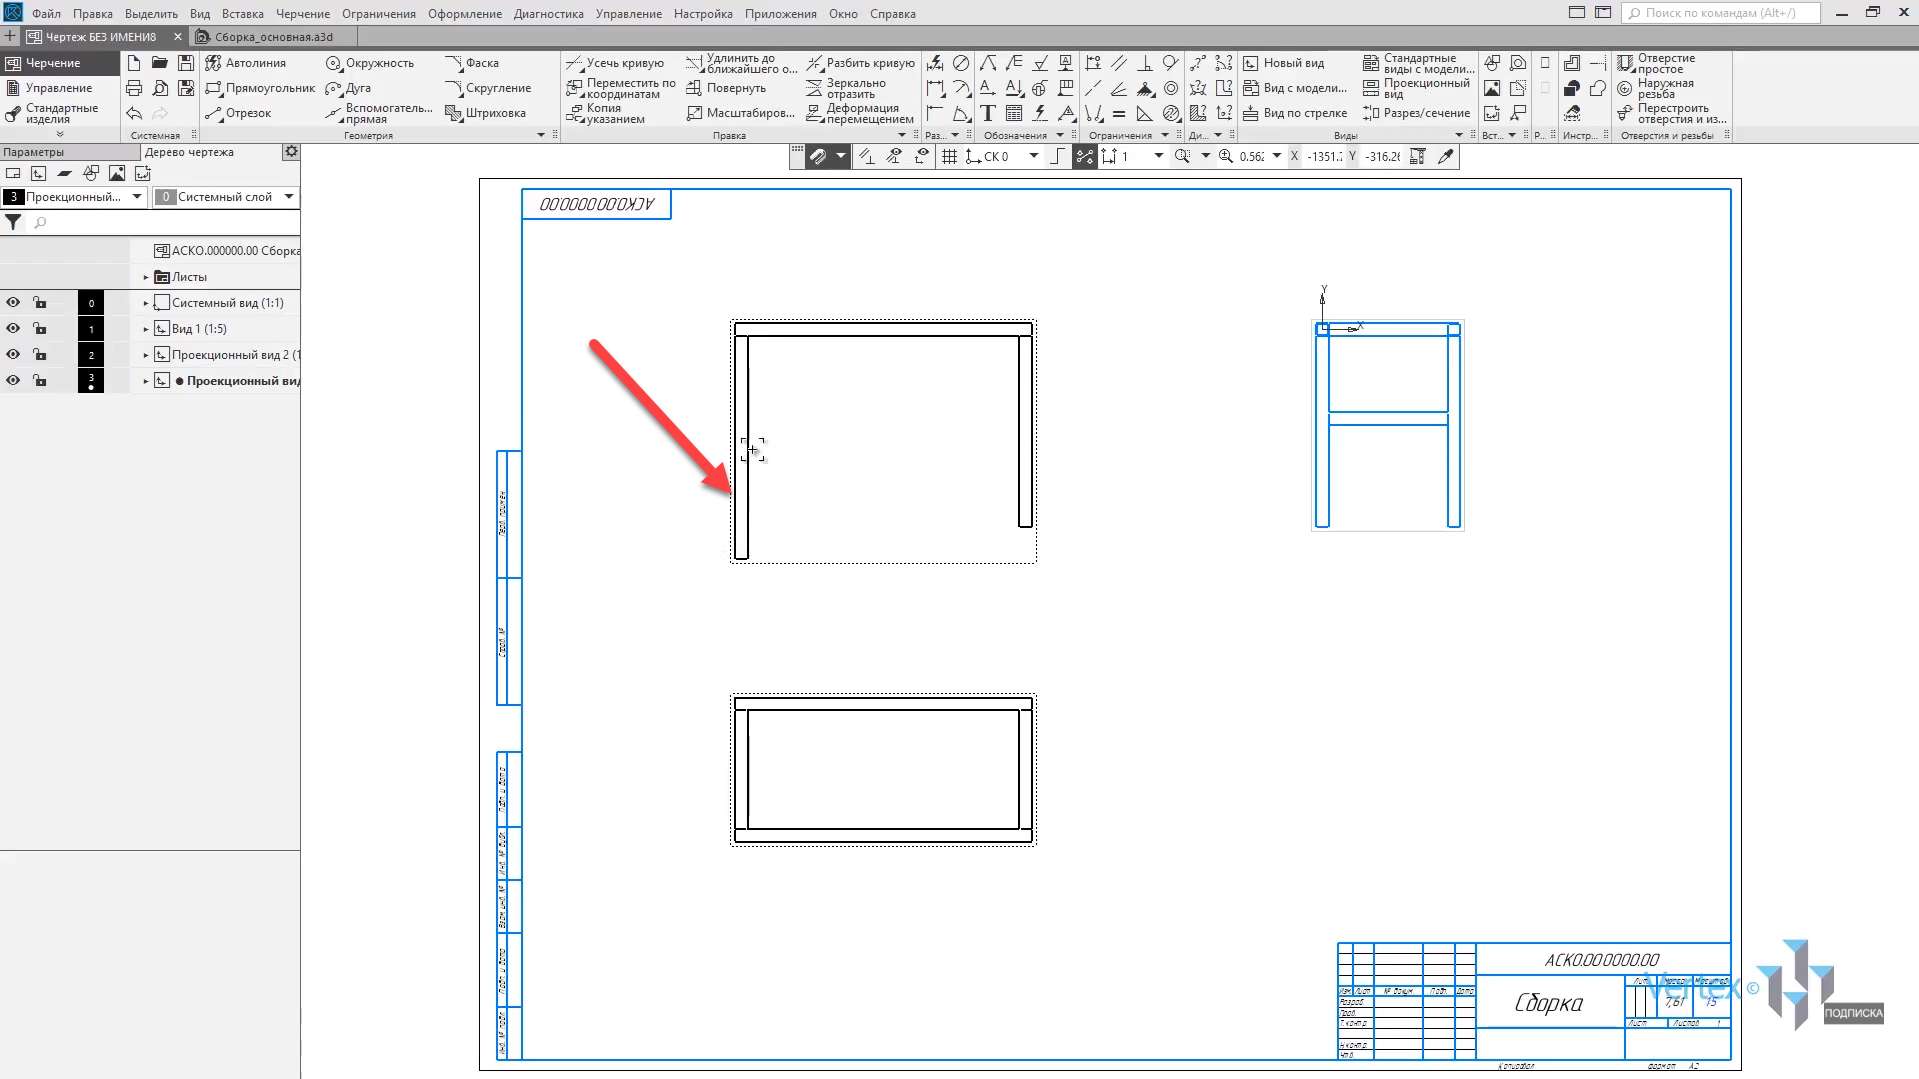Insert text with the T icon
The height and width of the screenshot is (1079, 1919).
(x=988, y=113)
